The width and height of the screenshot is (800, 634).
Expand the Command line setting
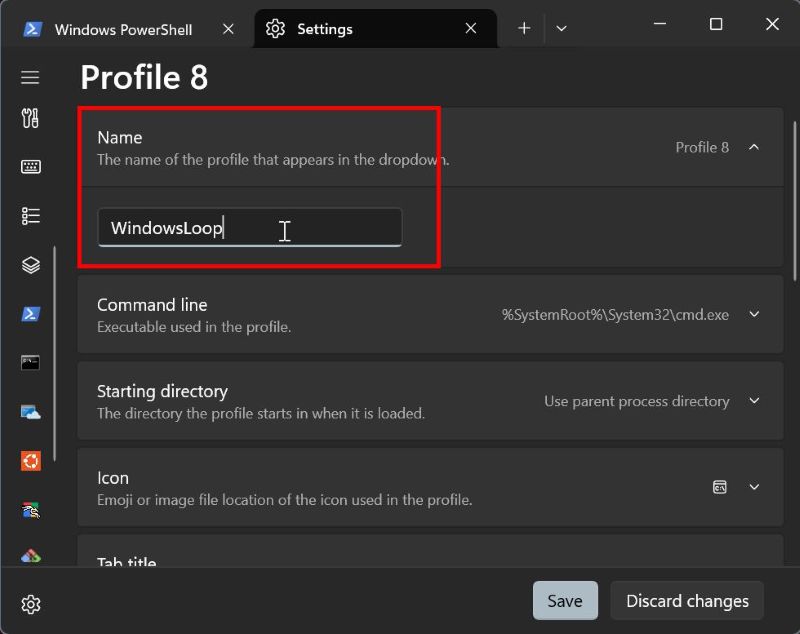coord(754,314)
